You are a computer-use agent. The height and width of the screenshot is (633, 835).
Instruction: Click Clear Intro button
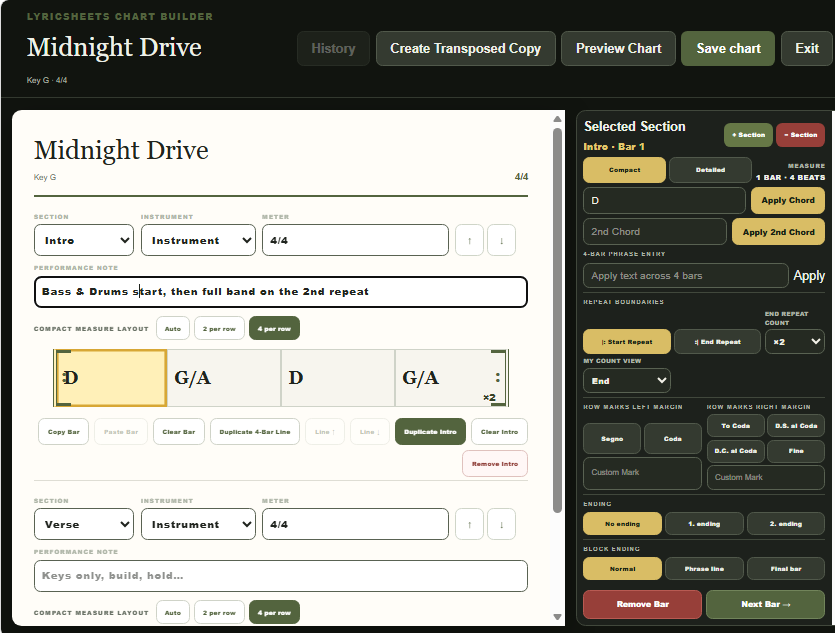[x=499, y=432]
